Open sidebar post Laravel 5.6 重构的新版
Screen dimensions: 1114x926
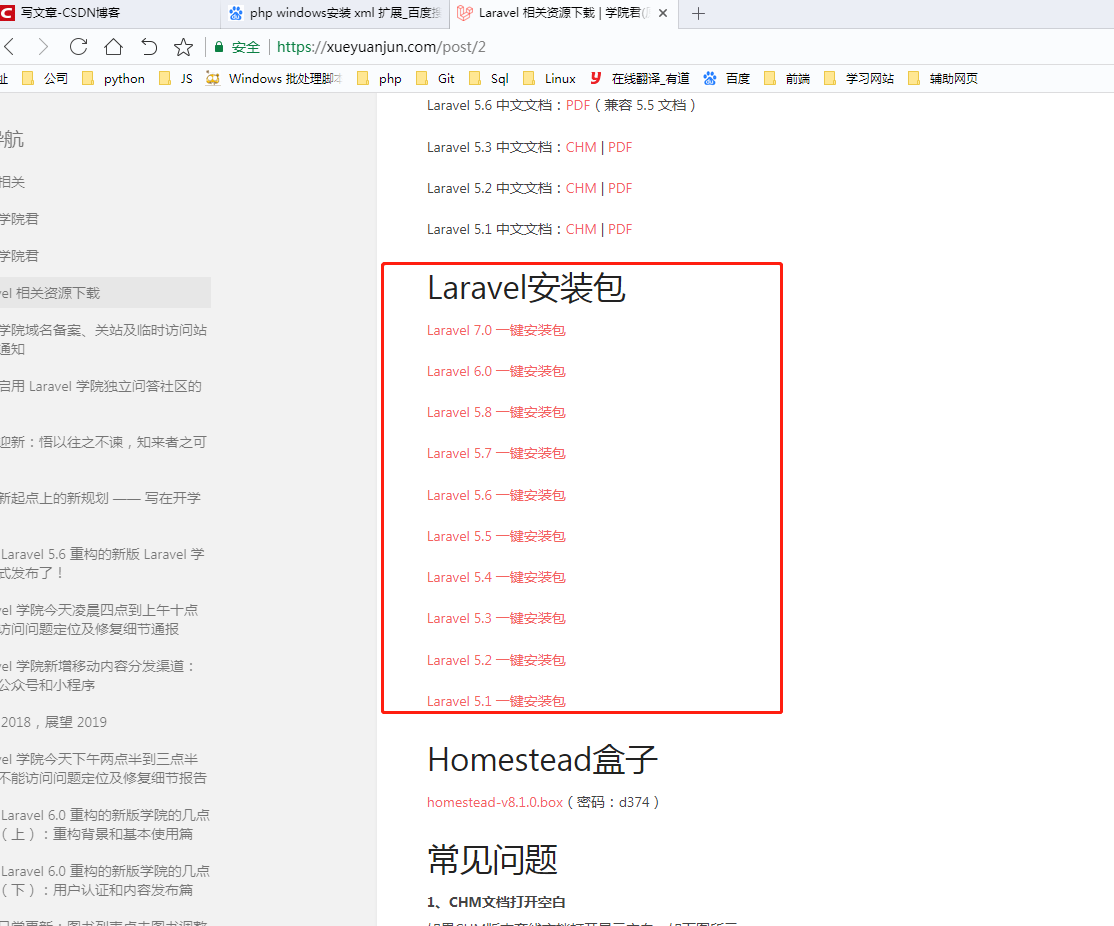102,564
